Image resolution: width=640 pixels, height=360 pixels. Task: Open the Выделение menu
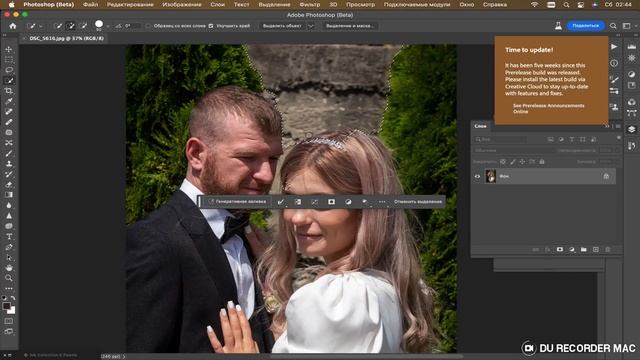point(274,4)
